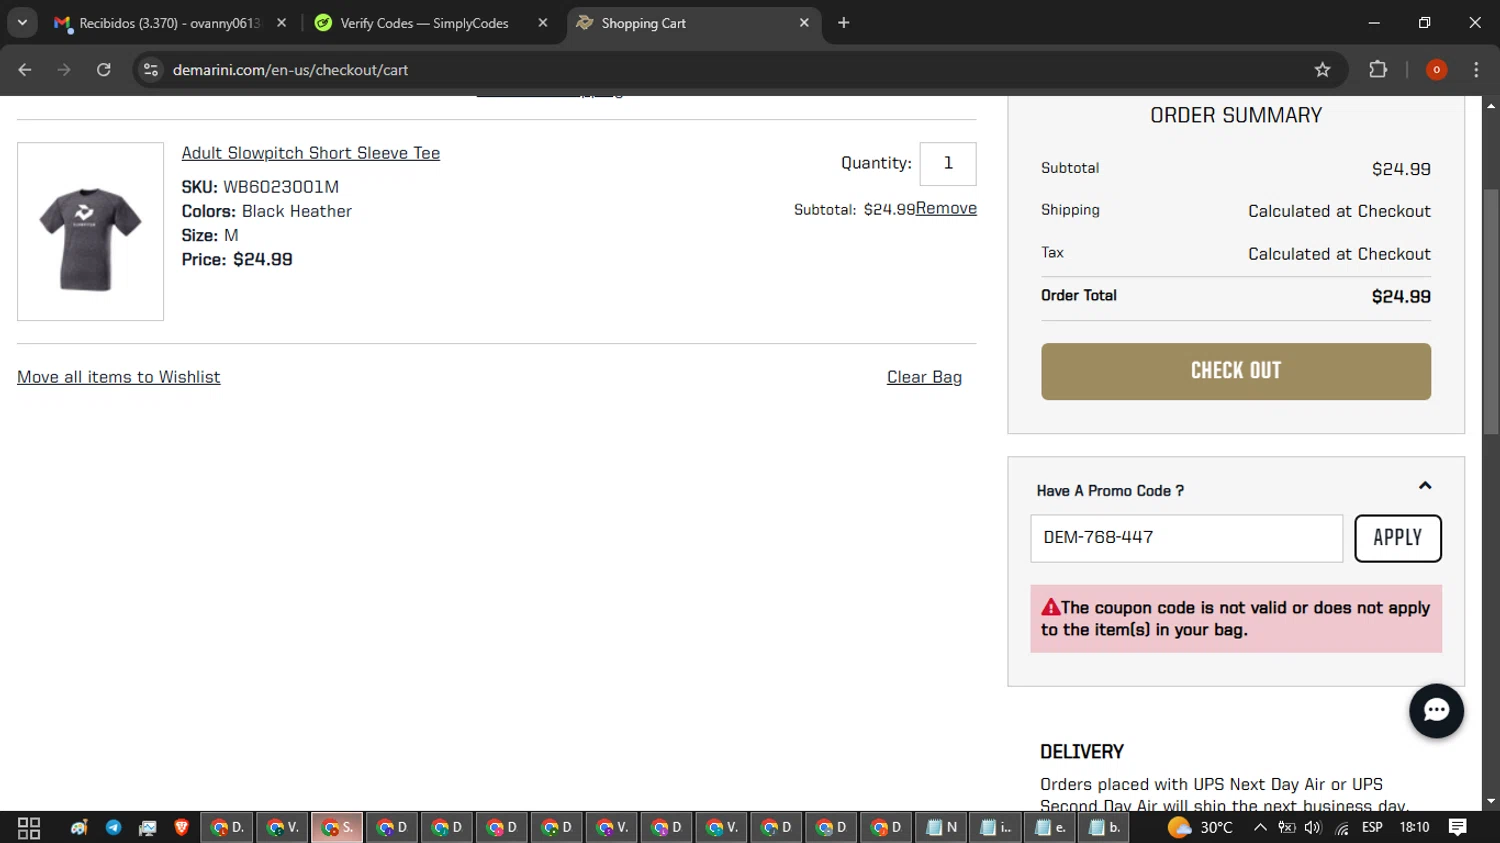Open the Brave browser taskbar icon
This screenshot has height=843, width=1500.
pyautogui.click(x=181, y=828)
